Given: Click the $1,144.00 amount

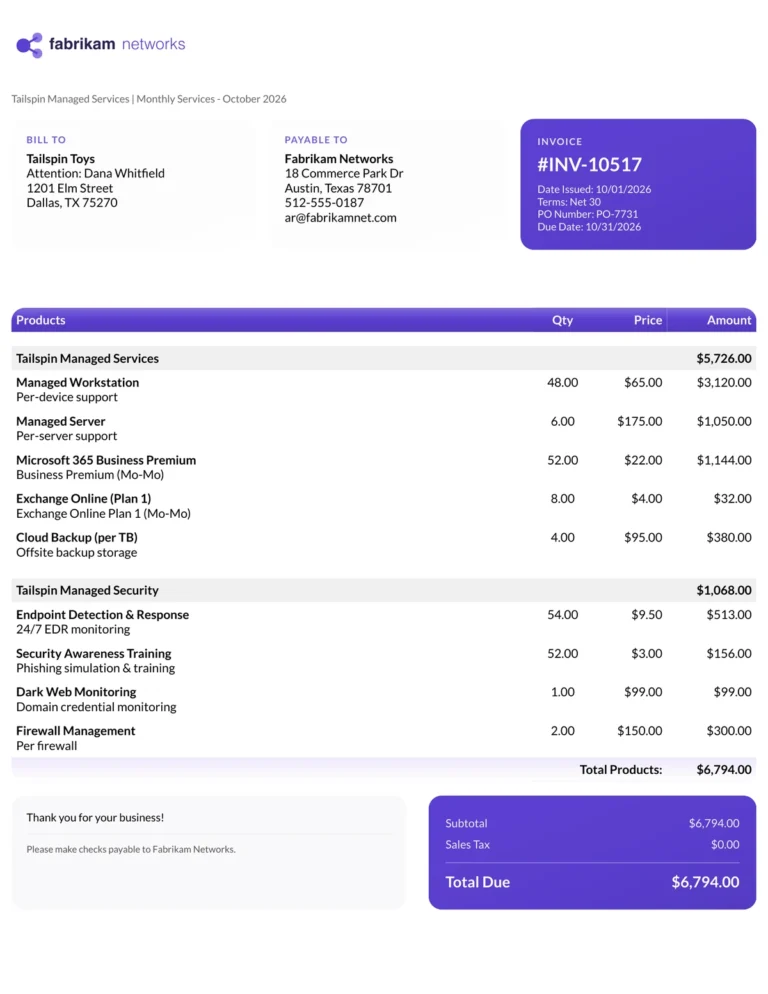Looking at the screenshot, I should click(724, 460).
